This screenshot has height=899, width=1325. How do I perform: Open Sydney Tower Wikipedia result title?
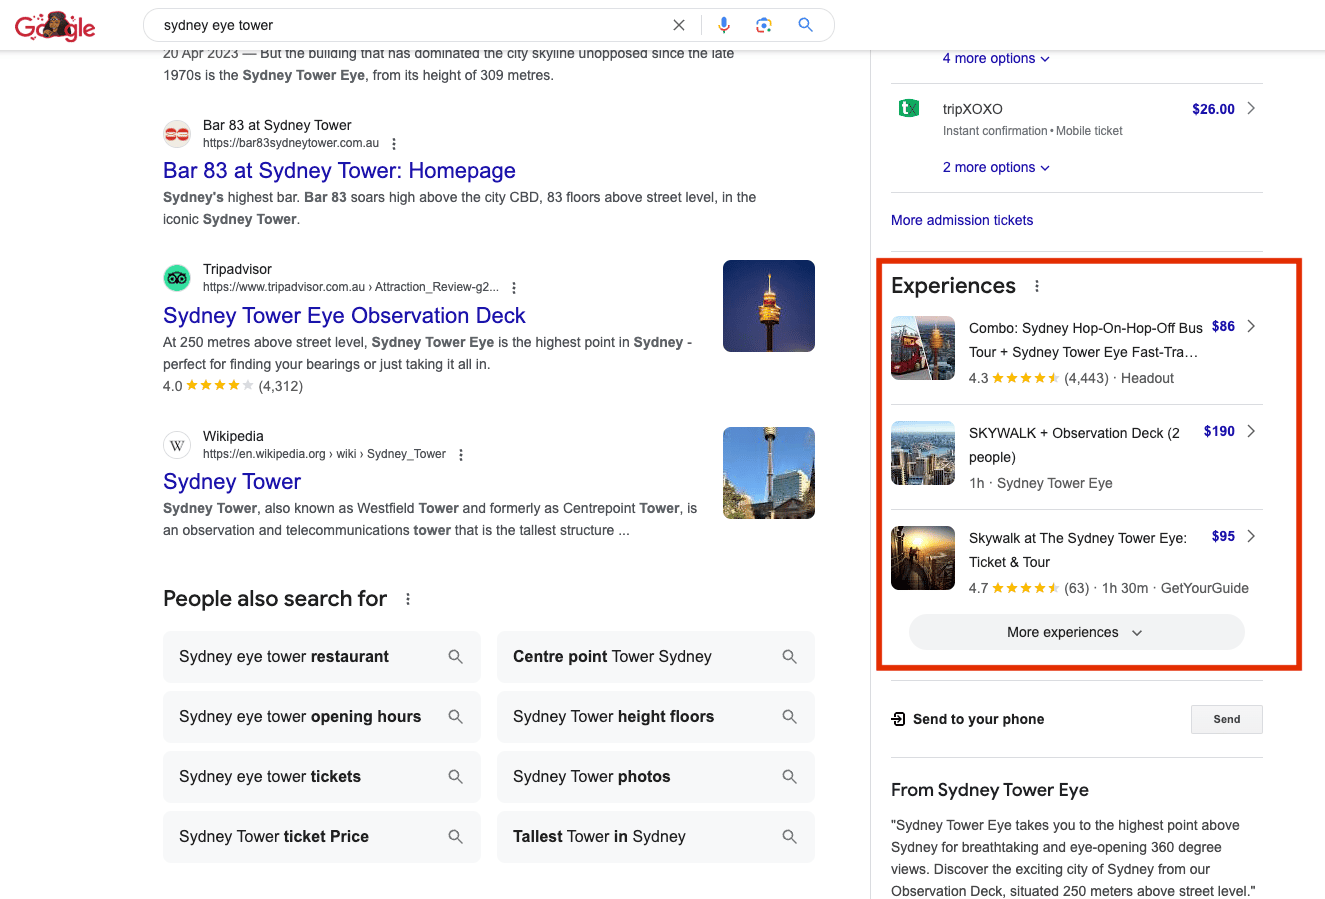(232, 481)
